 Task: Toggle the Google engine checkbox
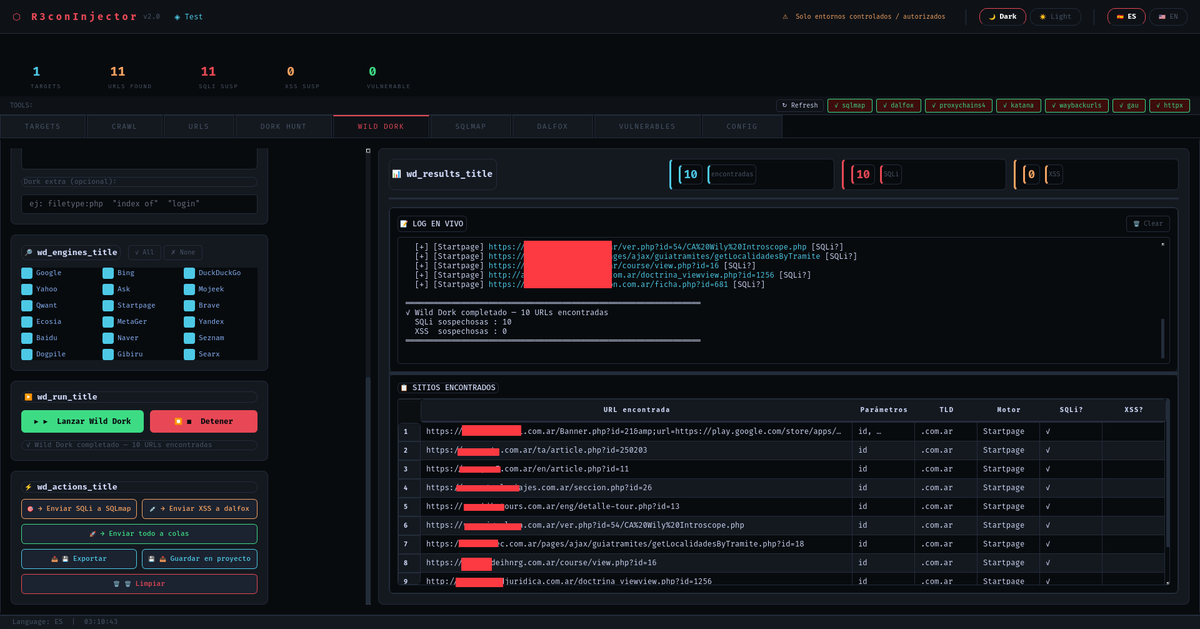coord(27,273)
